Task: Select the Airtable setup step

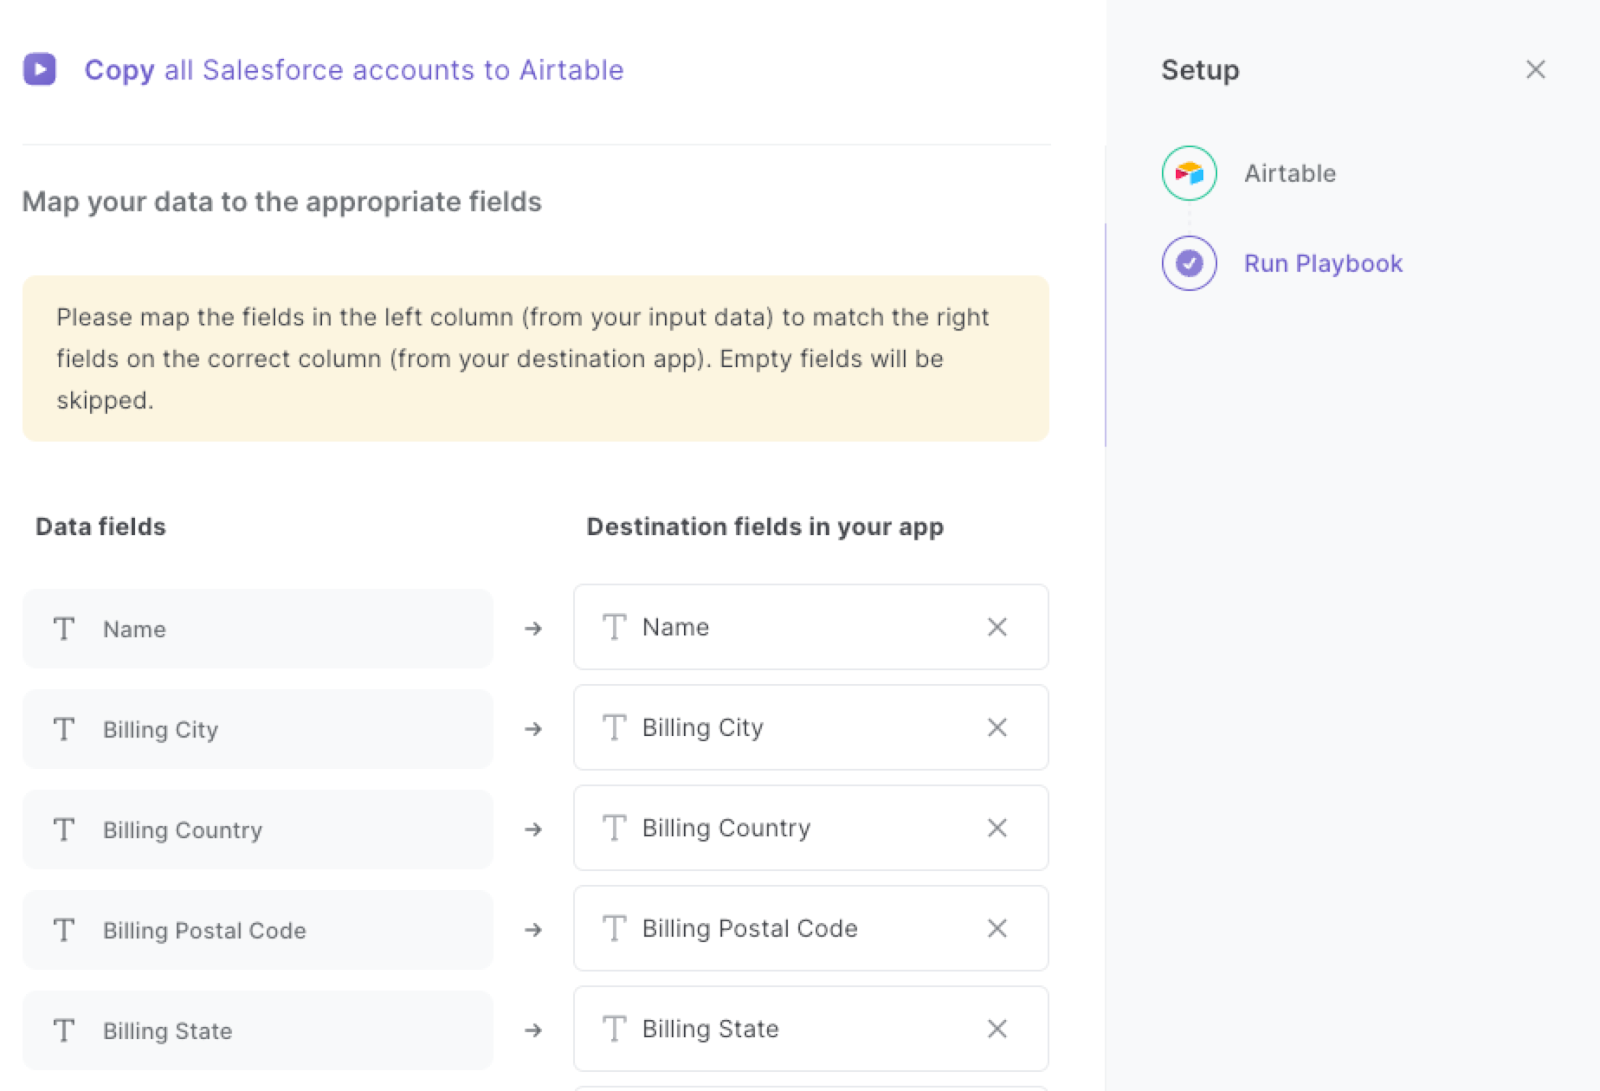Action: (x=1289, y=173)
